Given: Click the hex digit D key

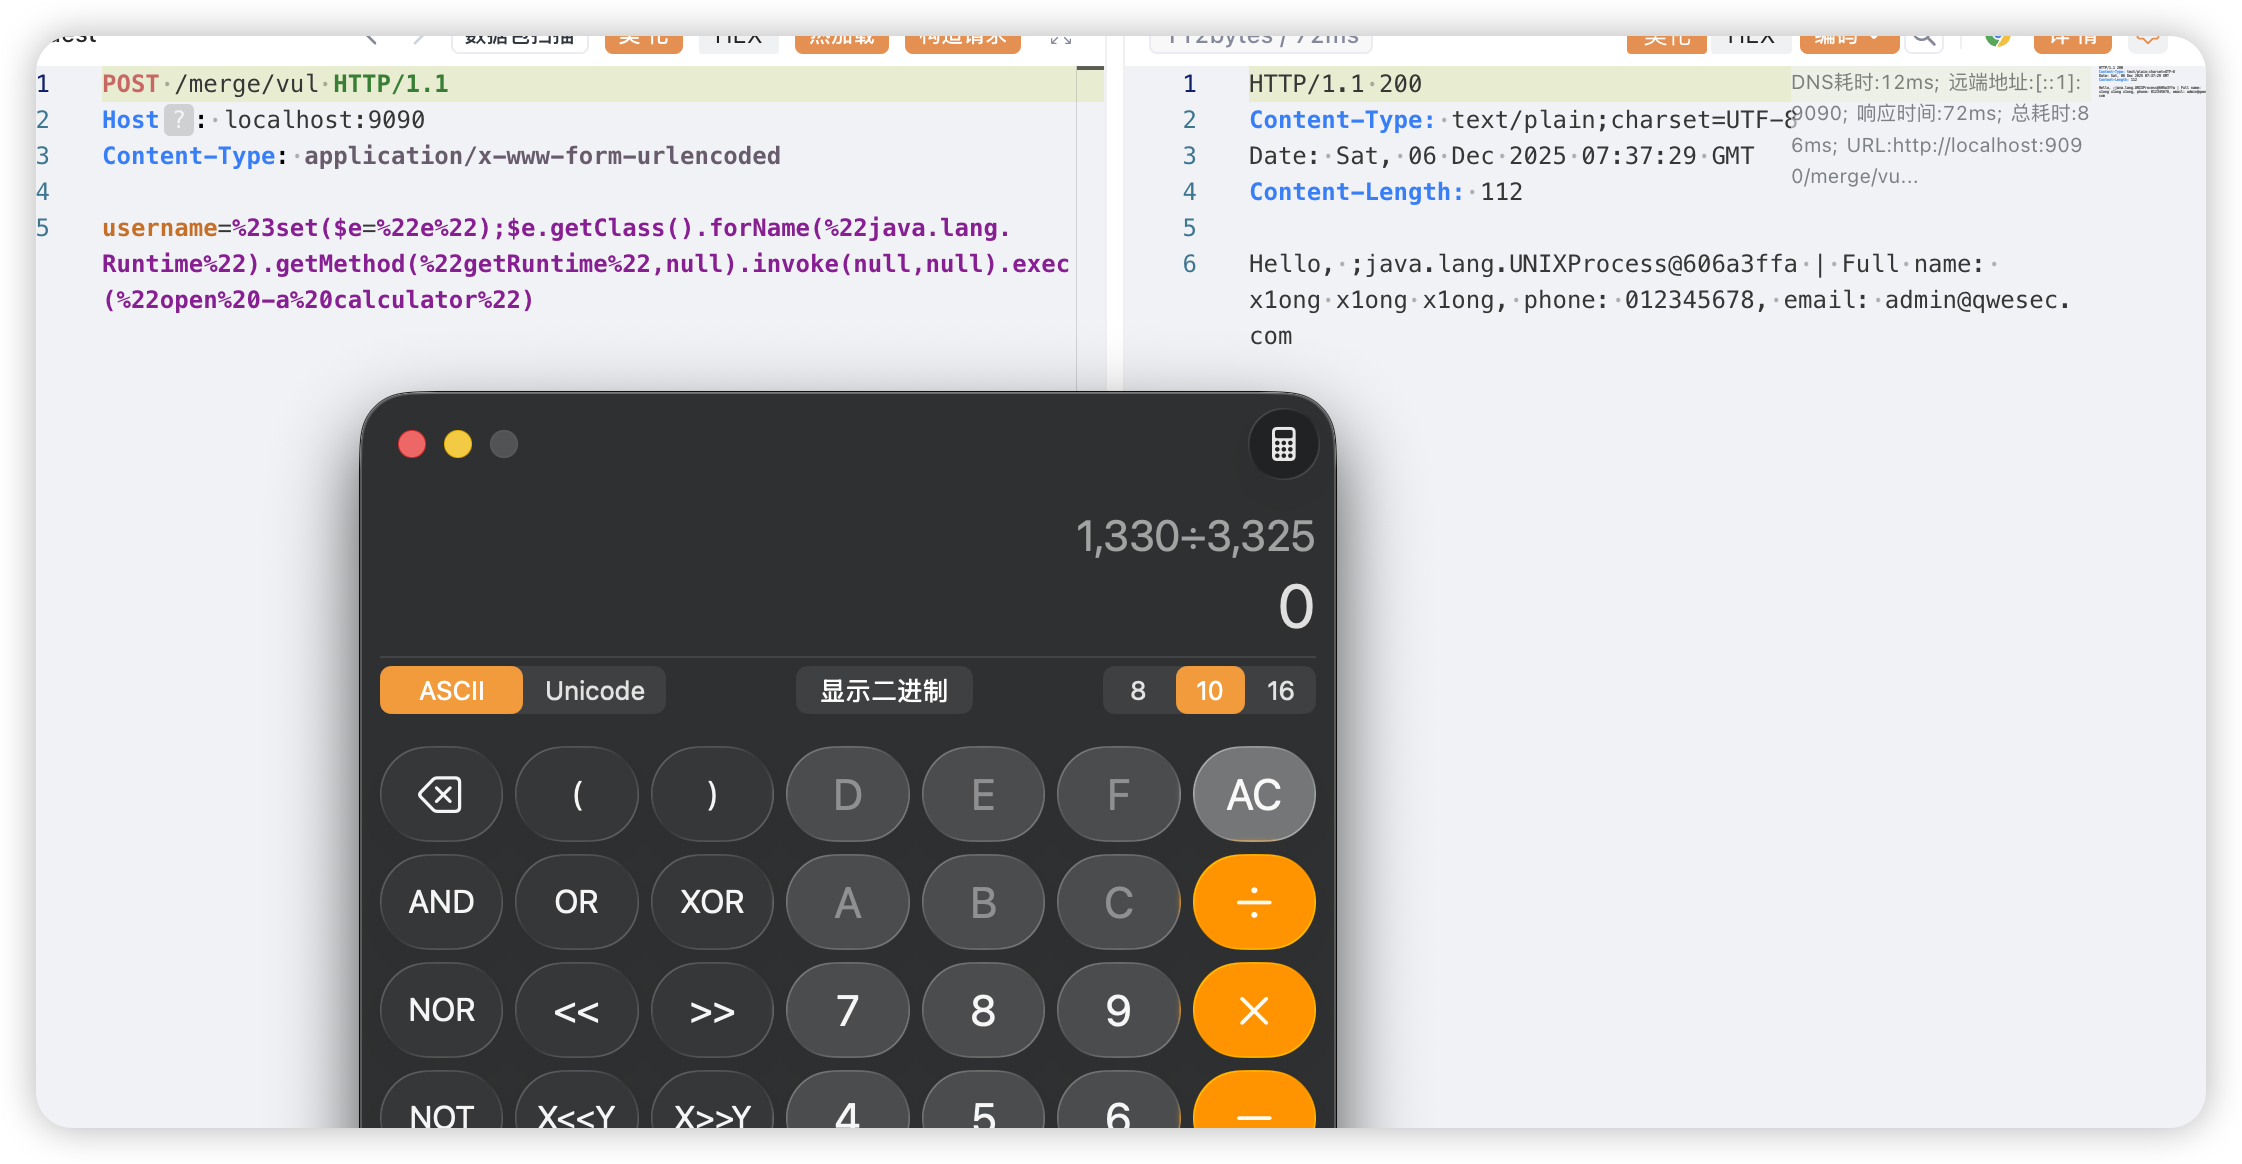Looking at the screenshot, I should (848, 795).
